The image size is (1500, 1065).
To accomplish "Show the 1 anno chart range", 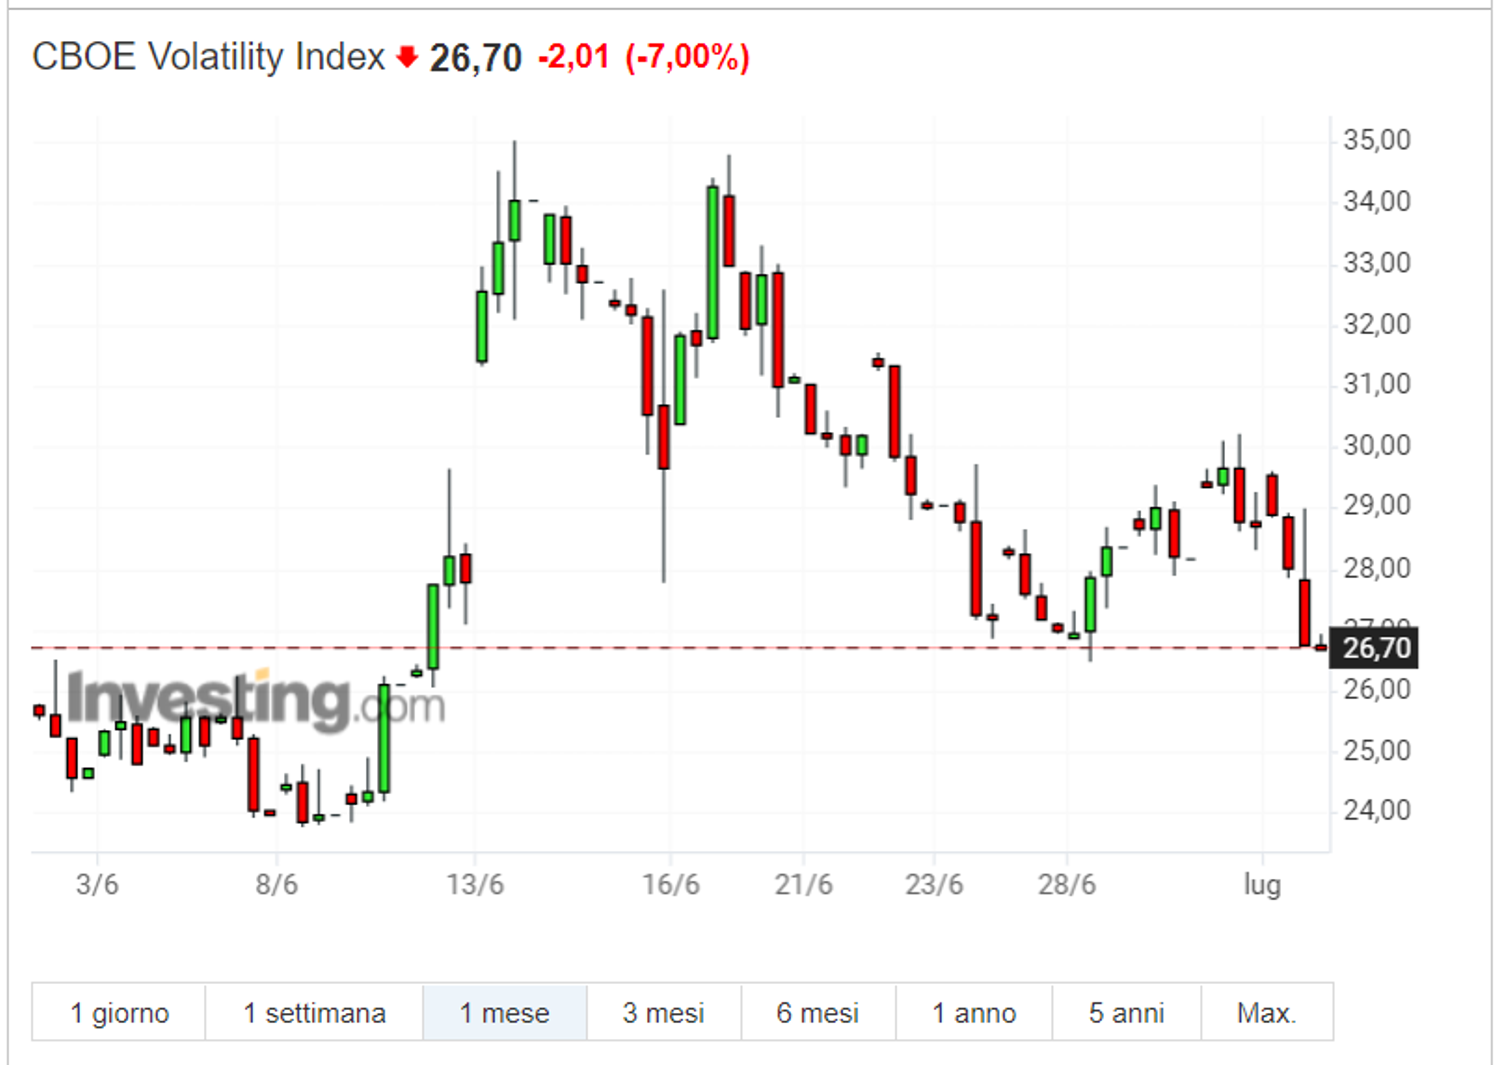I will click(974, 1013).
